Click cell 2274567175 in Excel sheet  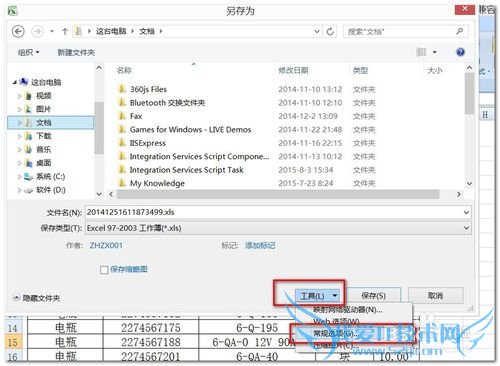[x=151, y=328]
